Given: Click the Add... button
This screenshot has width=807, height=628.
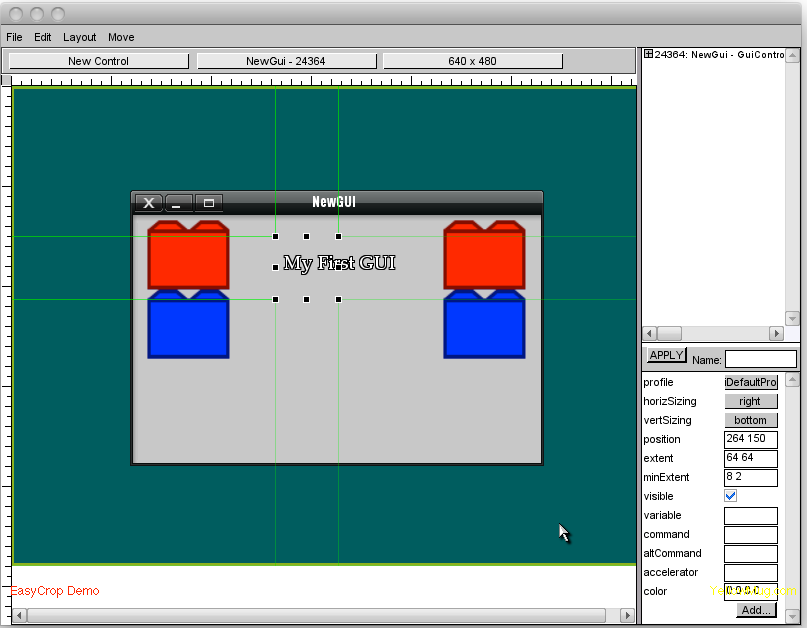Looking at the screenshot, I should (x=756, y=610).
